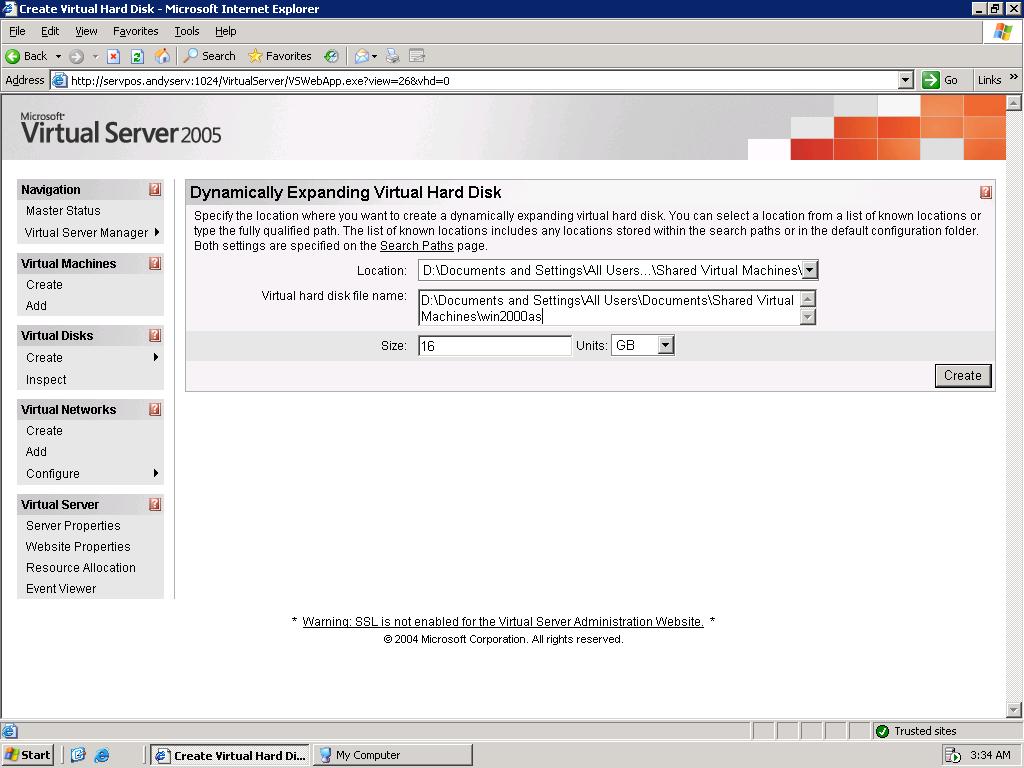Image resolution: width=1024 pixels, height=768 pixels.
Task: Launch Internet Explorer from quick launch
Action: click(102, 755)
